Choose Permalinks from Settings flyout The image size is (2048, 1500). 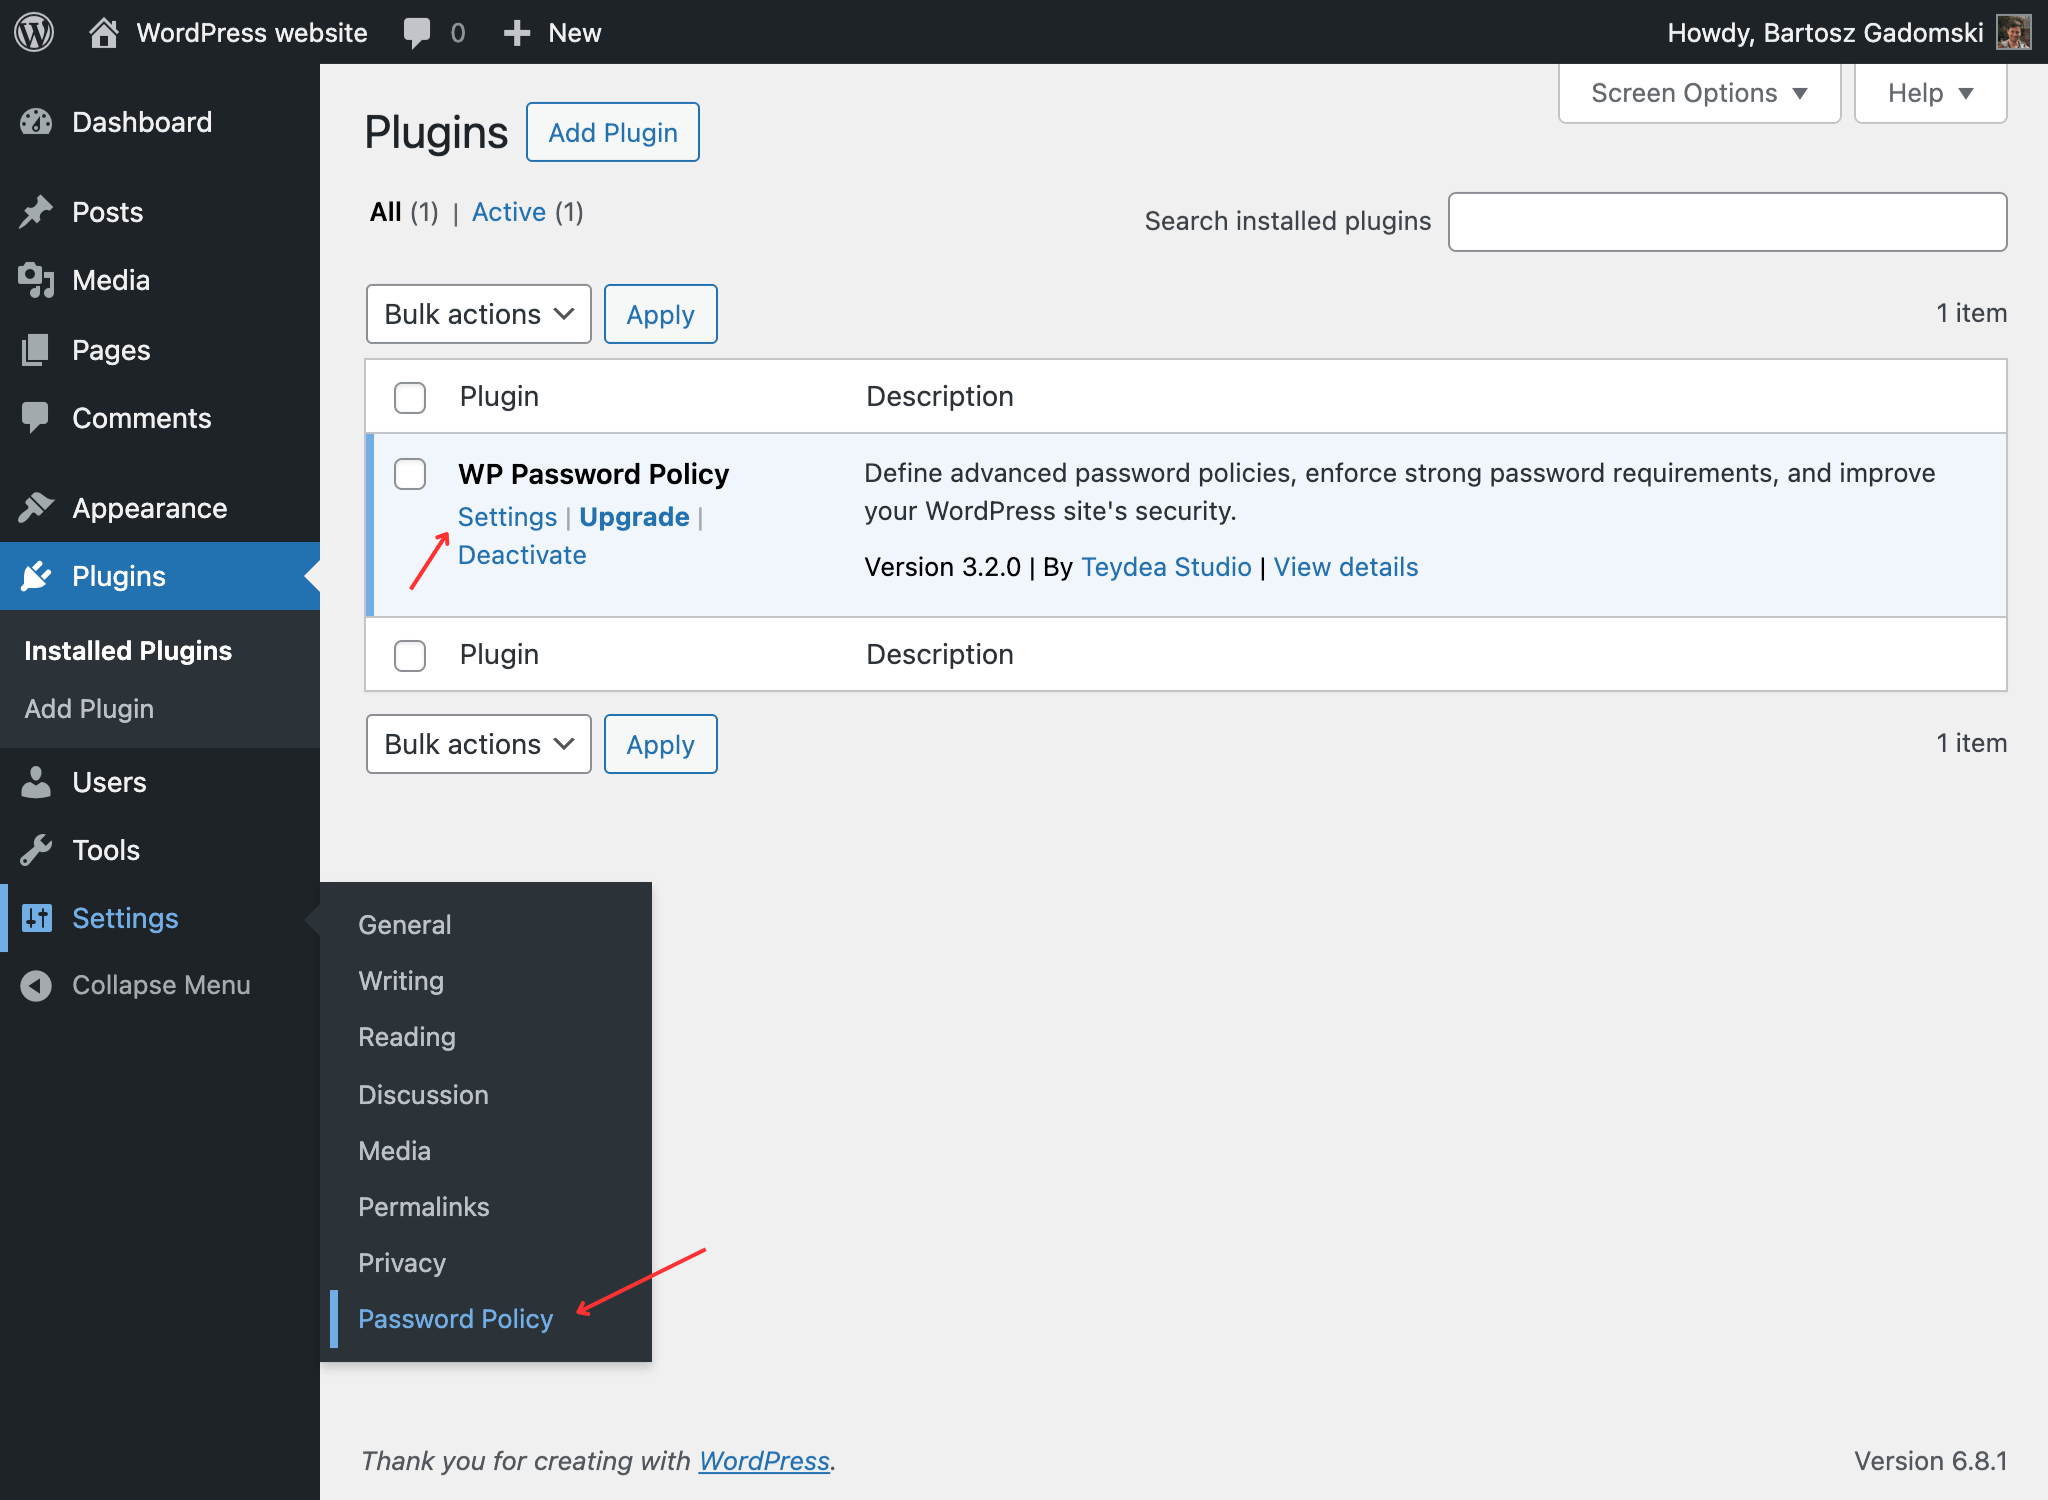coord(424,1207)
